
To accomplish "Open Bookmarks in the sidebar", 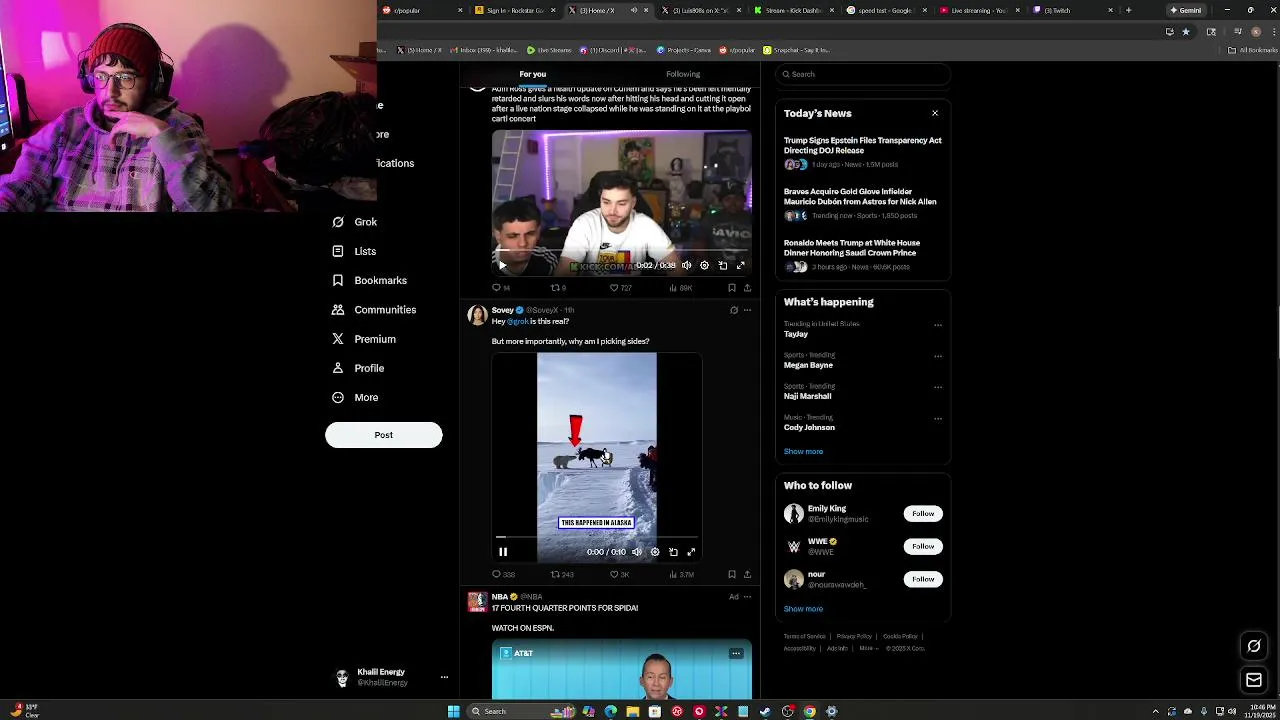I will point(369,281).
